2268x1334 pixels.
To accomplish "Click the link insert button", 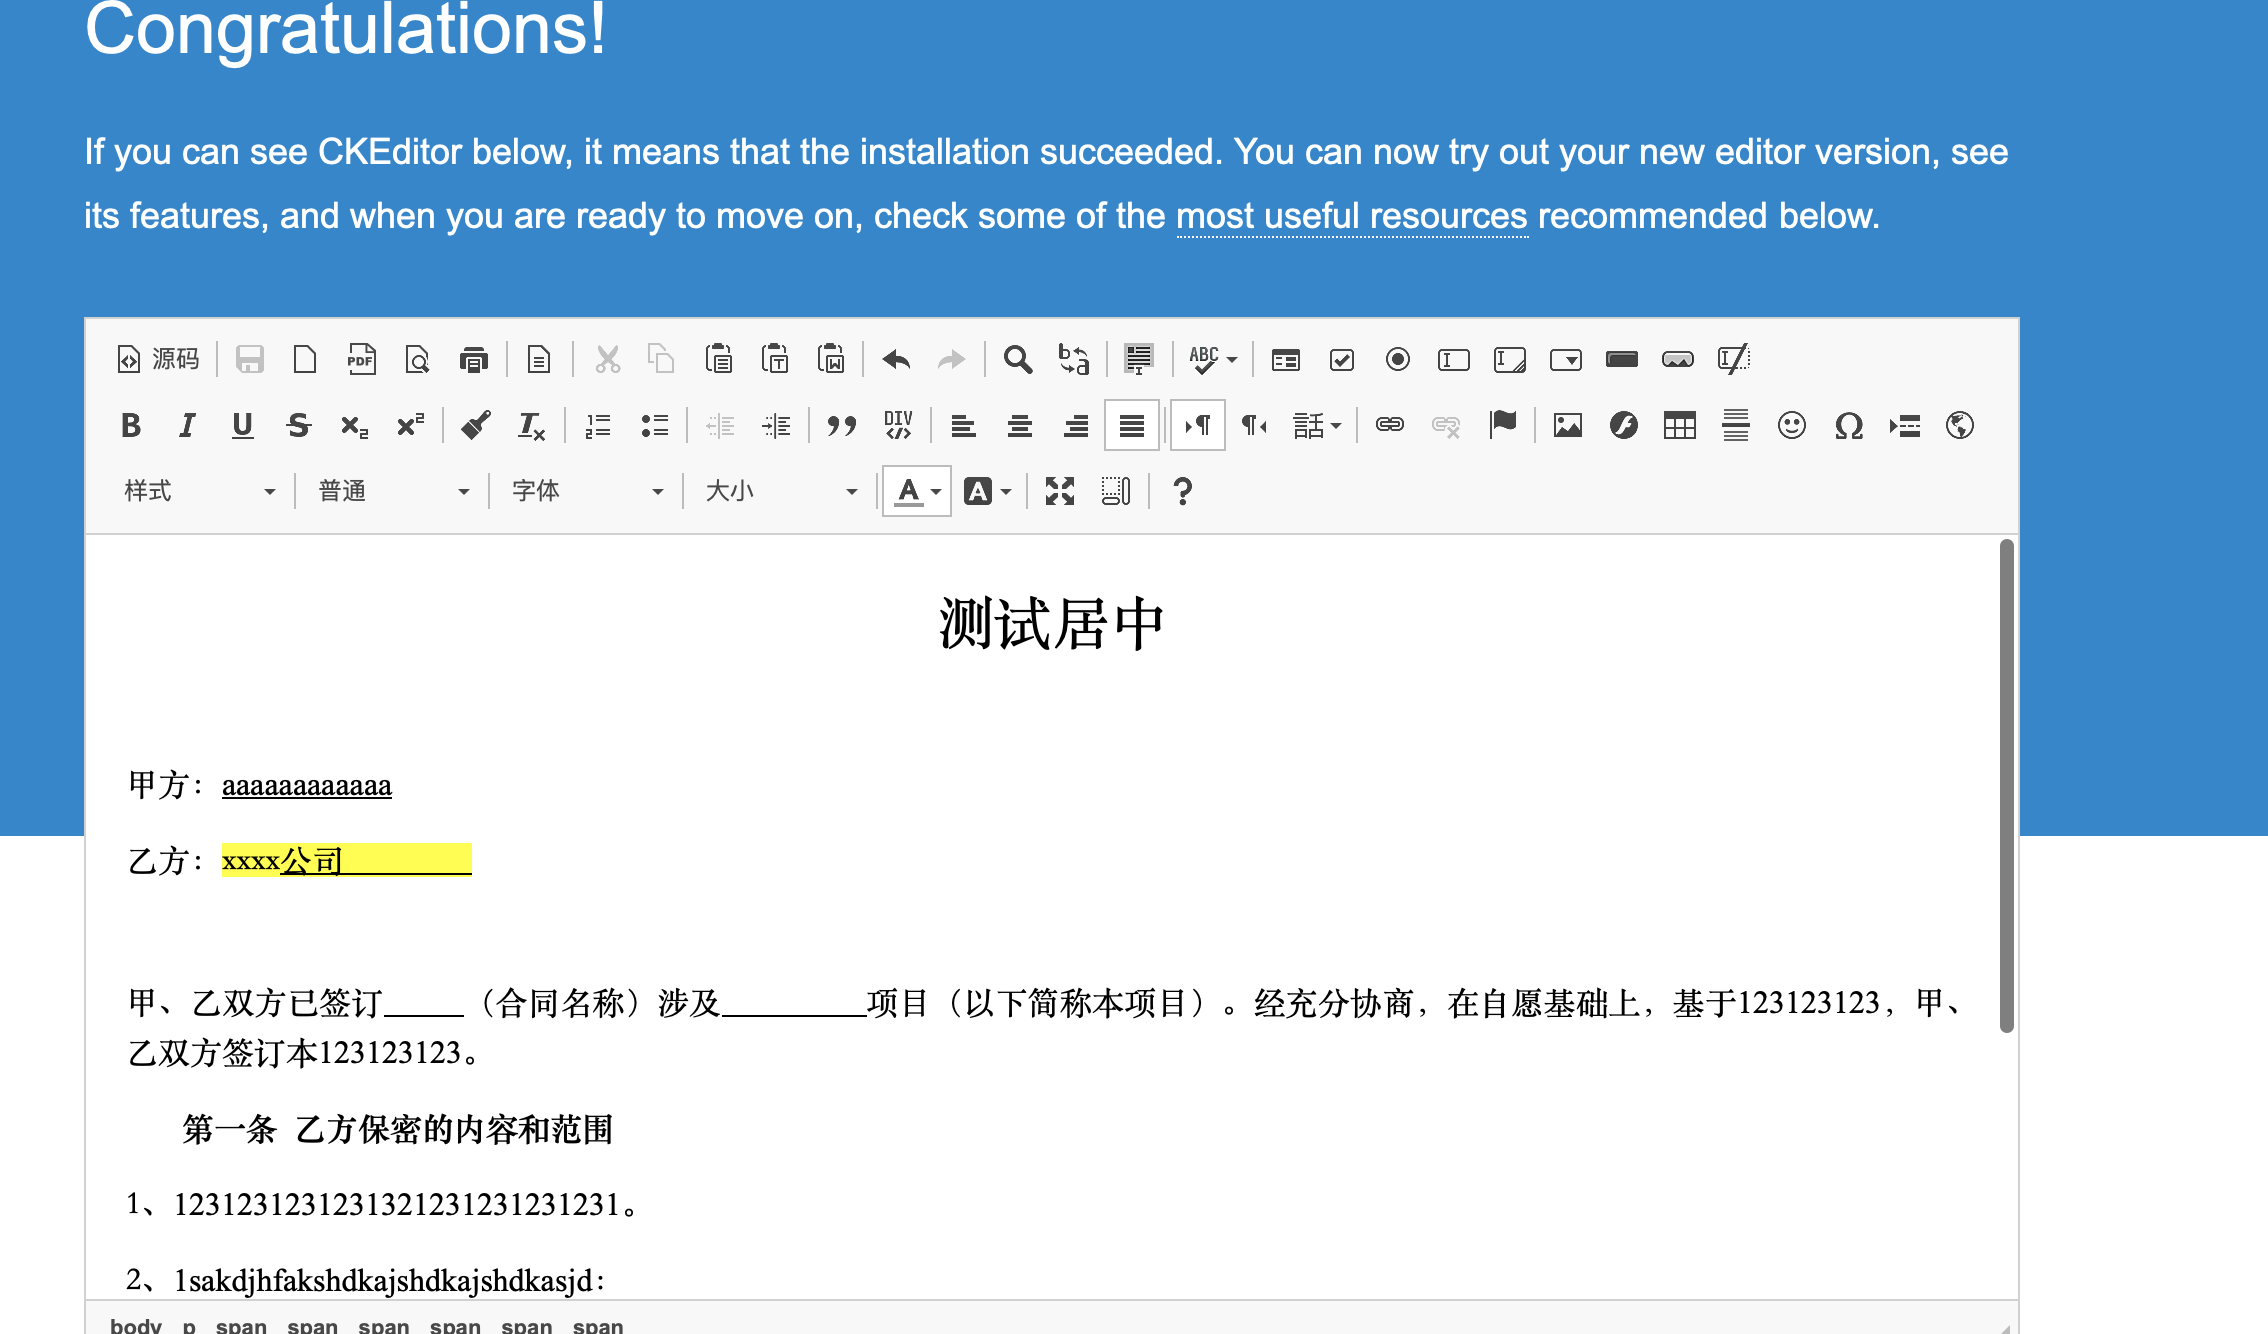I will coord(1389,426).
